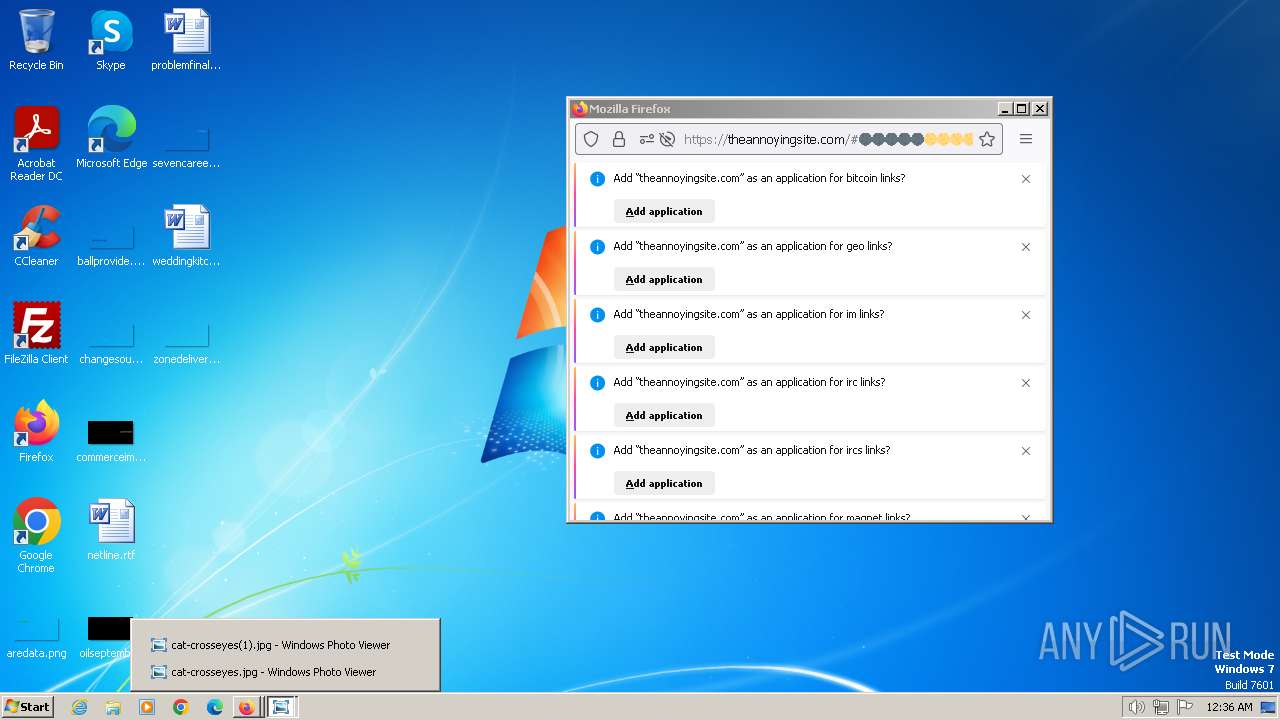Screen dimensions: 1280x720
Task: Select the changesou desktop file
Action: click(111, 342)
